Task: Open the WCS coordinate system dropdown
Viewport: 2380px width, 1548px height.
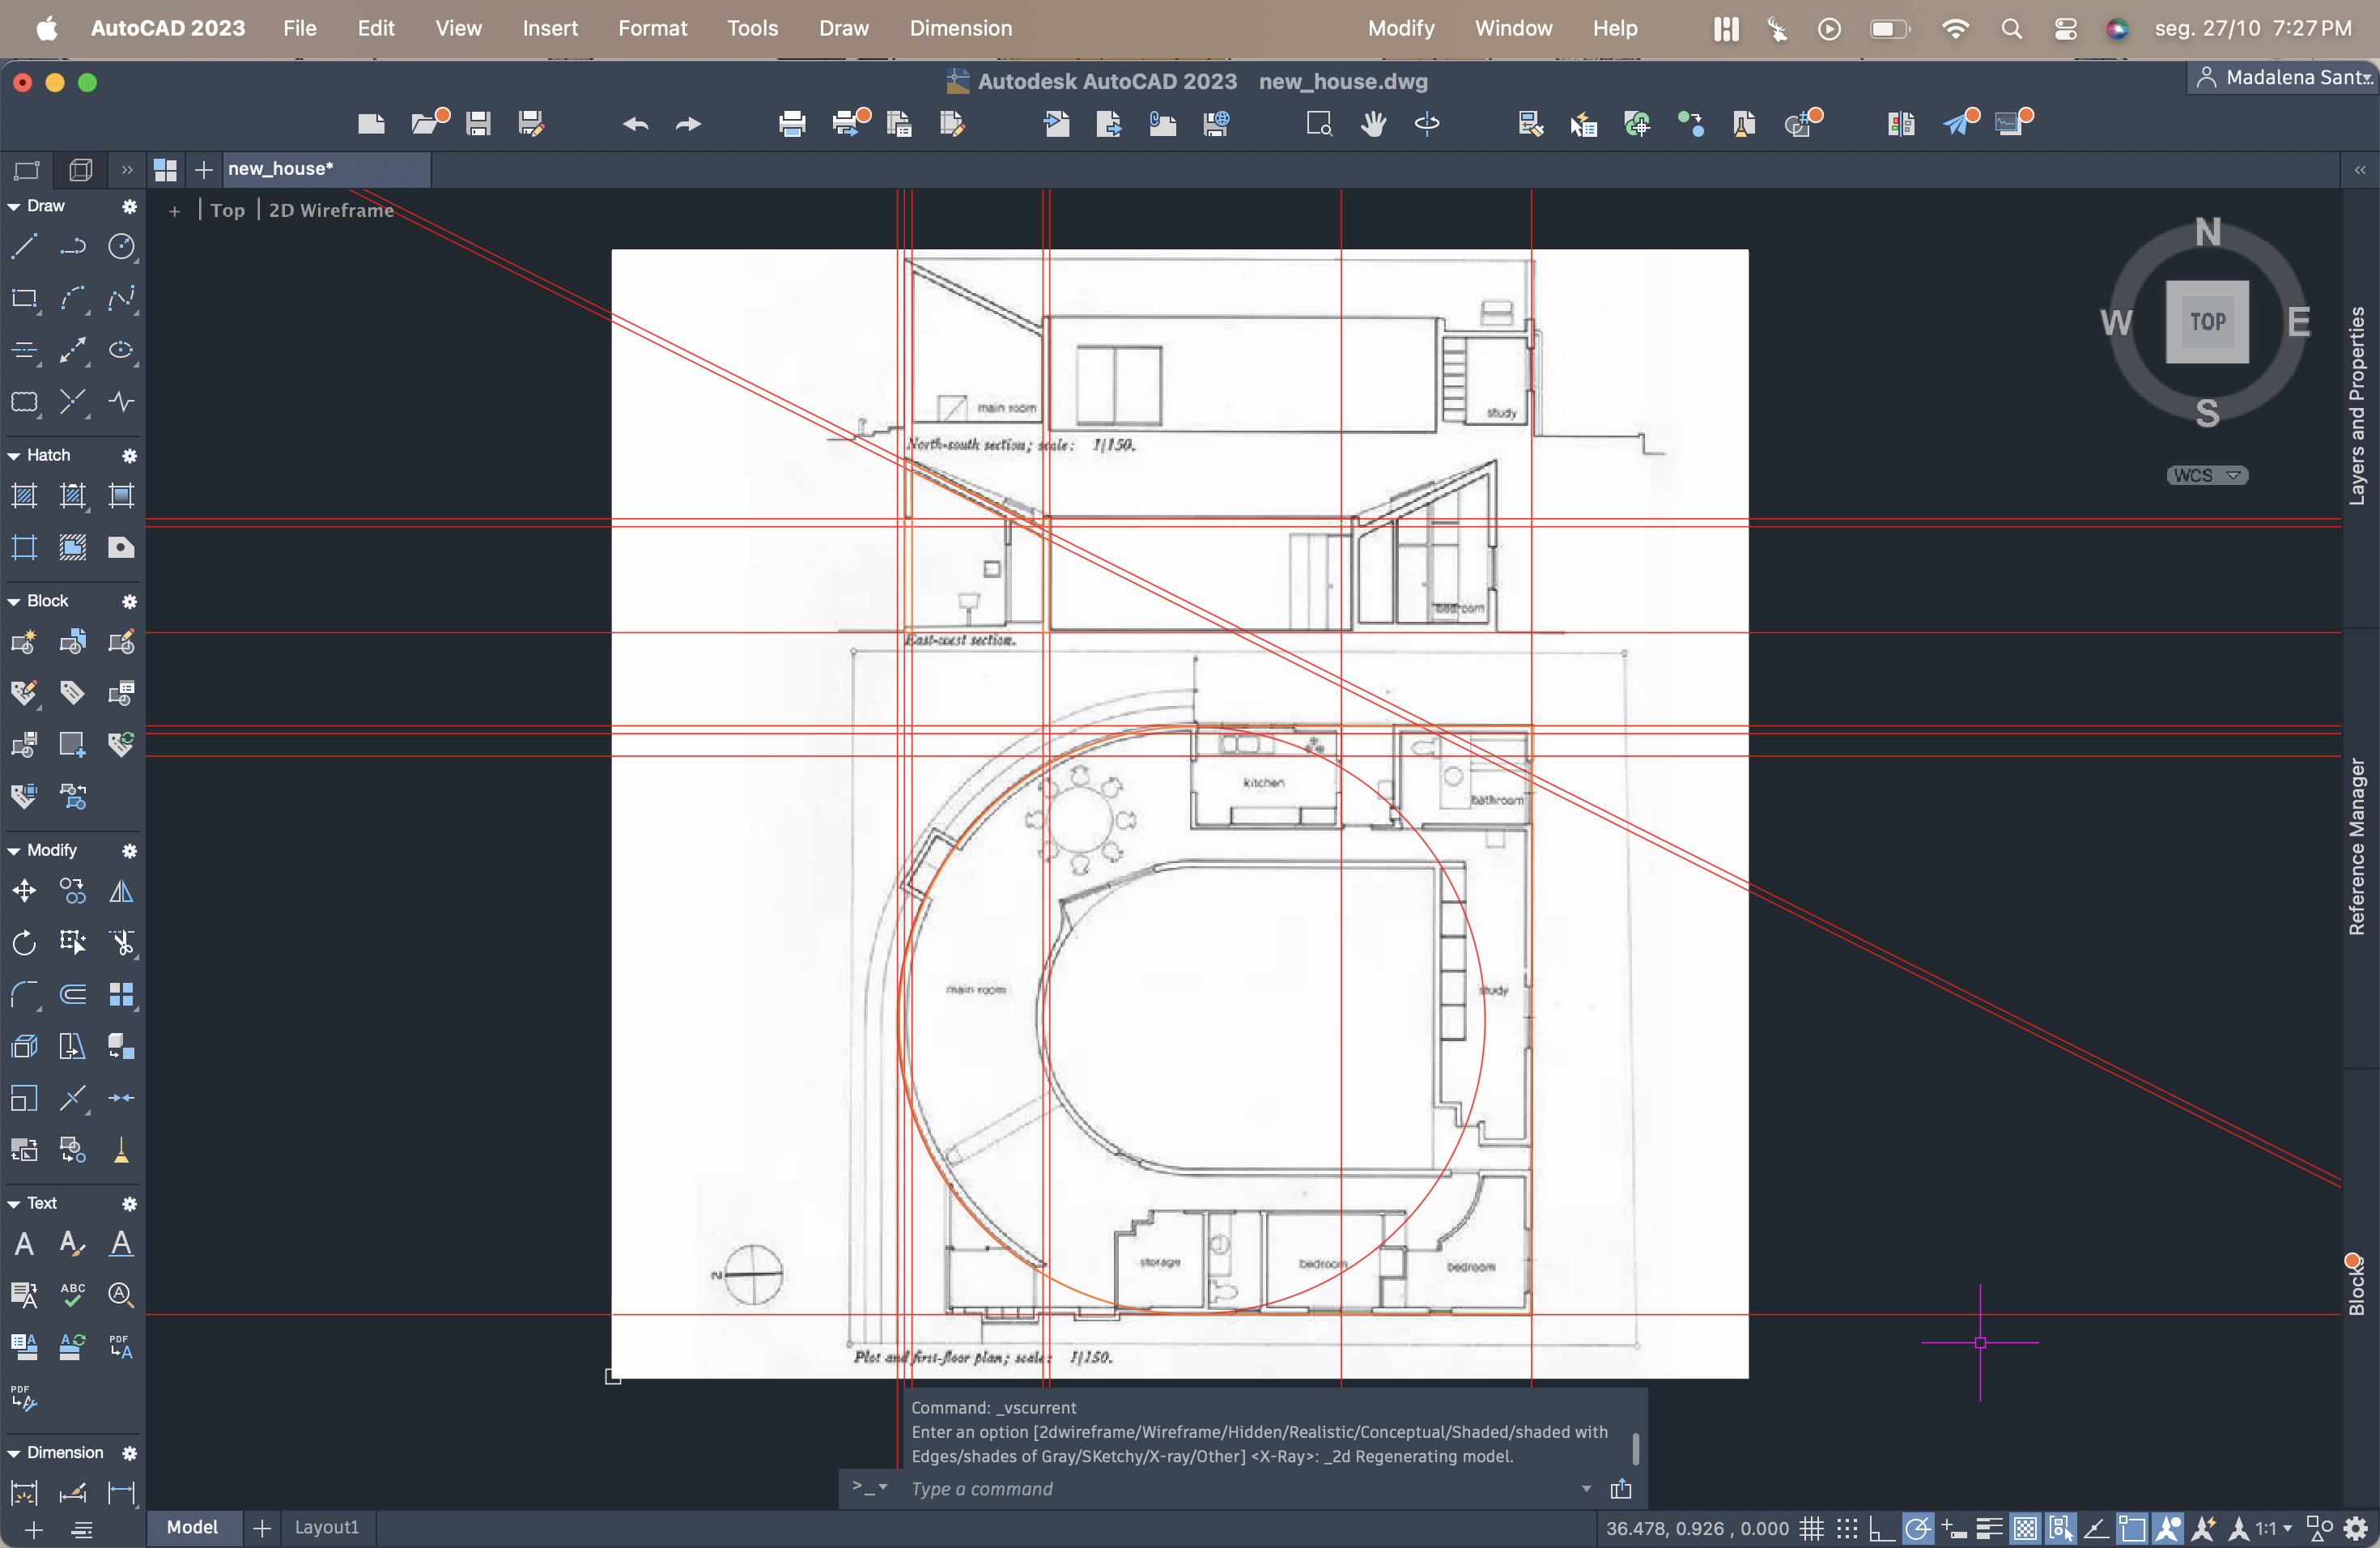Action: pos(2207,475)
